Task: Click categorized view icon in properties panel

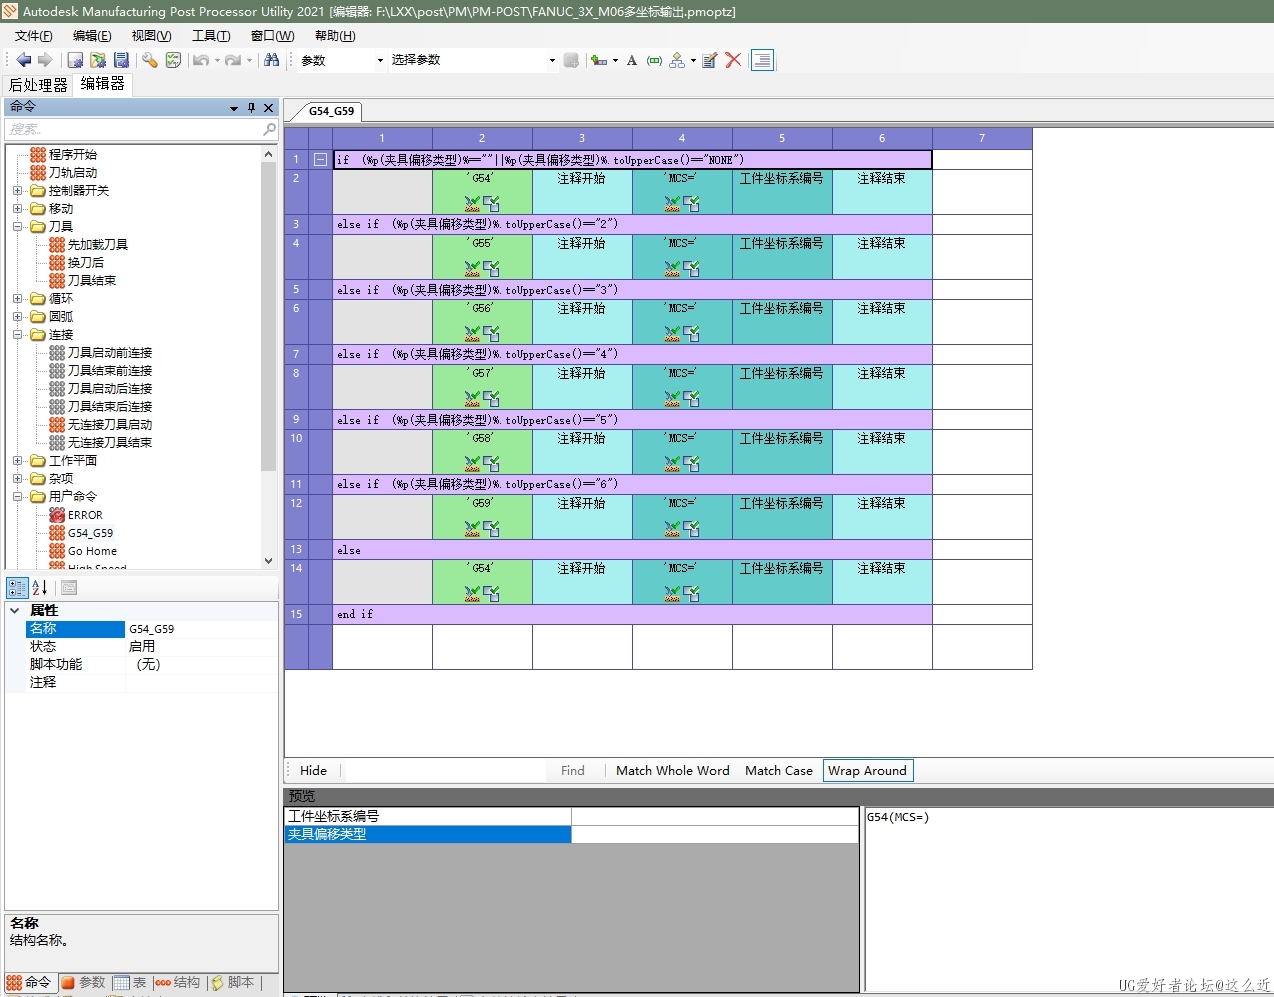Action: click(17, 588)
